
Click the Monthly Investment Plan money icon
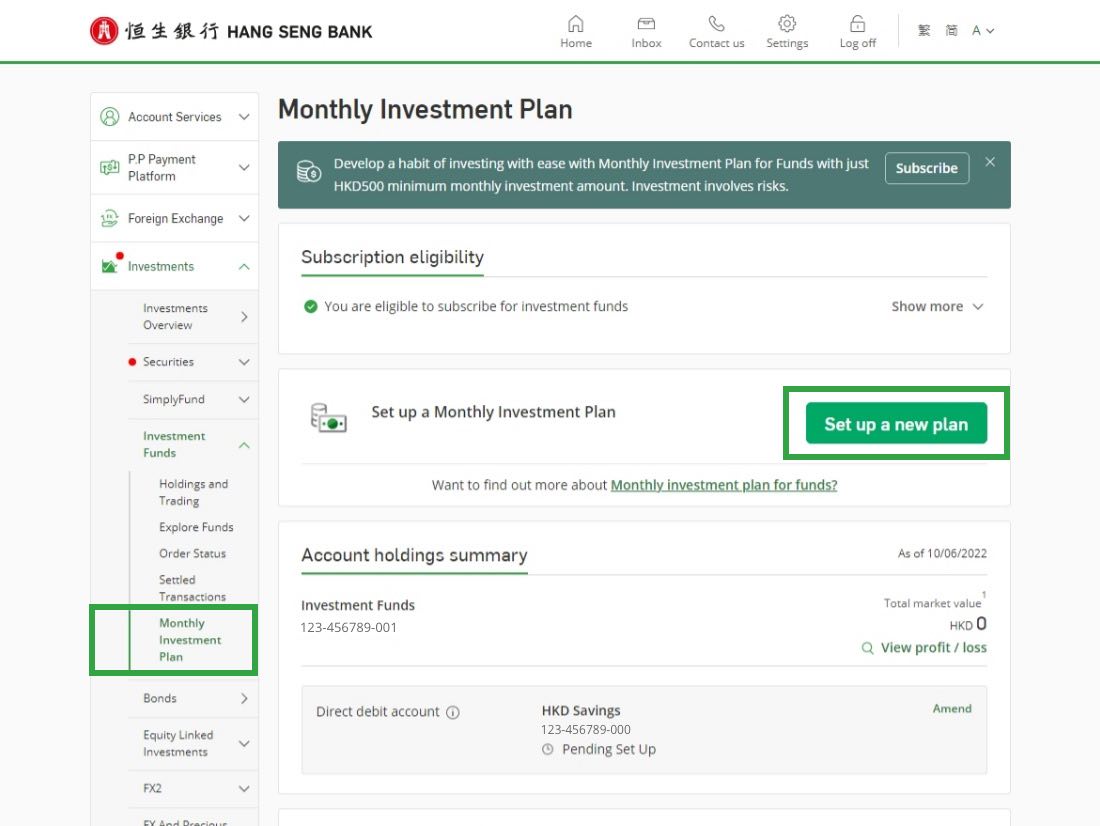click(x=328, y=418)
